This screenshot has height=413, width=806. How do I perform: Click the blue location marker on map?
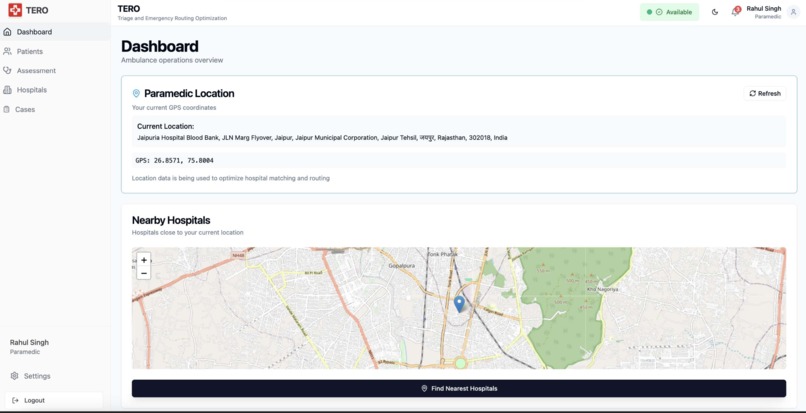point(460,304)
